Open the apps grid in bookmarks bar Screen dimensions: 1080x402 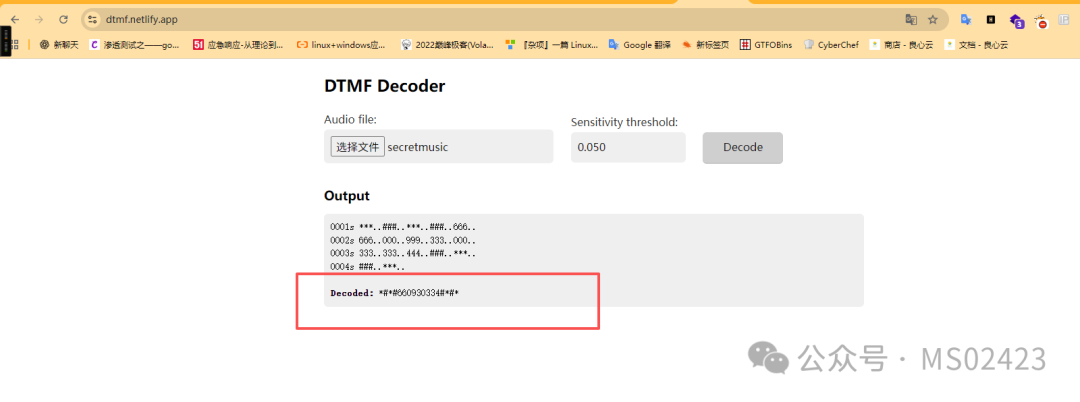point(14,45)
